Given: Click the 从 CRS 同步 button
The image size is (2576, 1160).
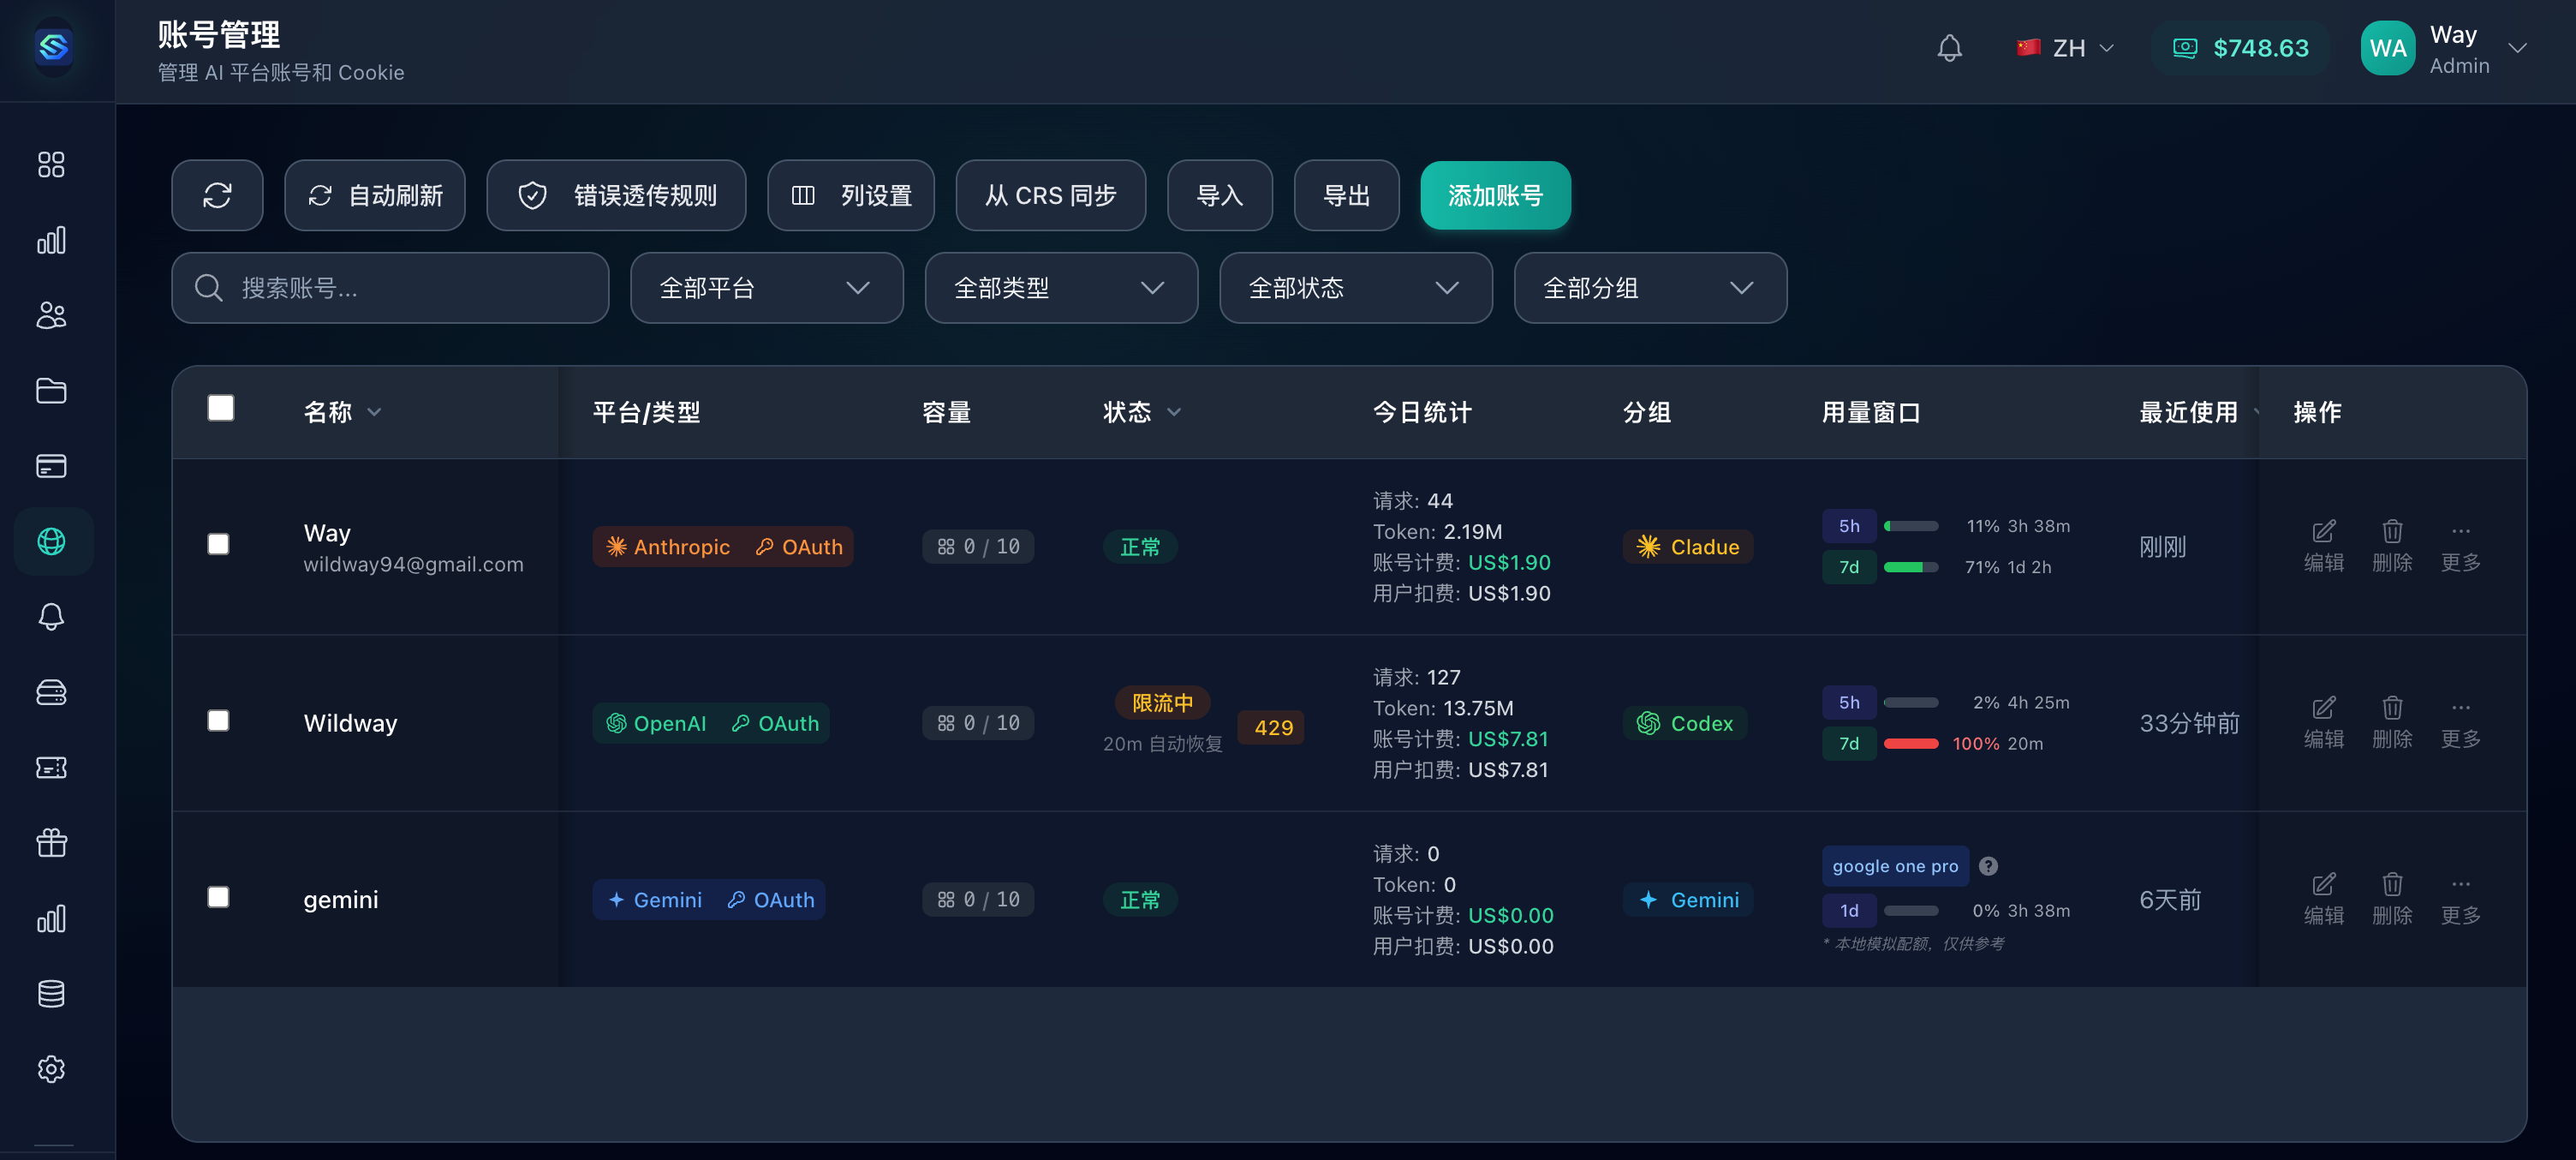Looking at the screenshot, I should pos(1050,195).
